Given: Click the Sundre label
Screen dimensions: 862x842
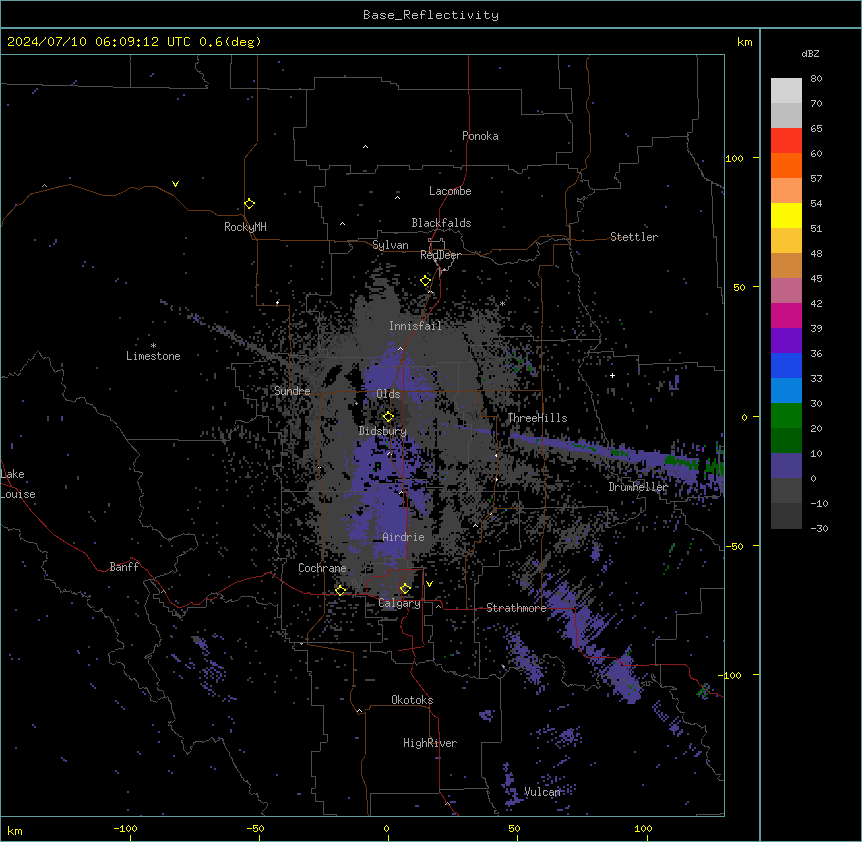Looking at the screenshot, I should [292, 391].
